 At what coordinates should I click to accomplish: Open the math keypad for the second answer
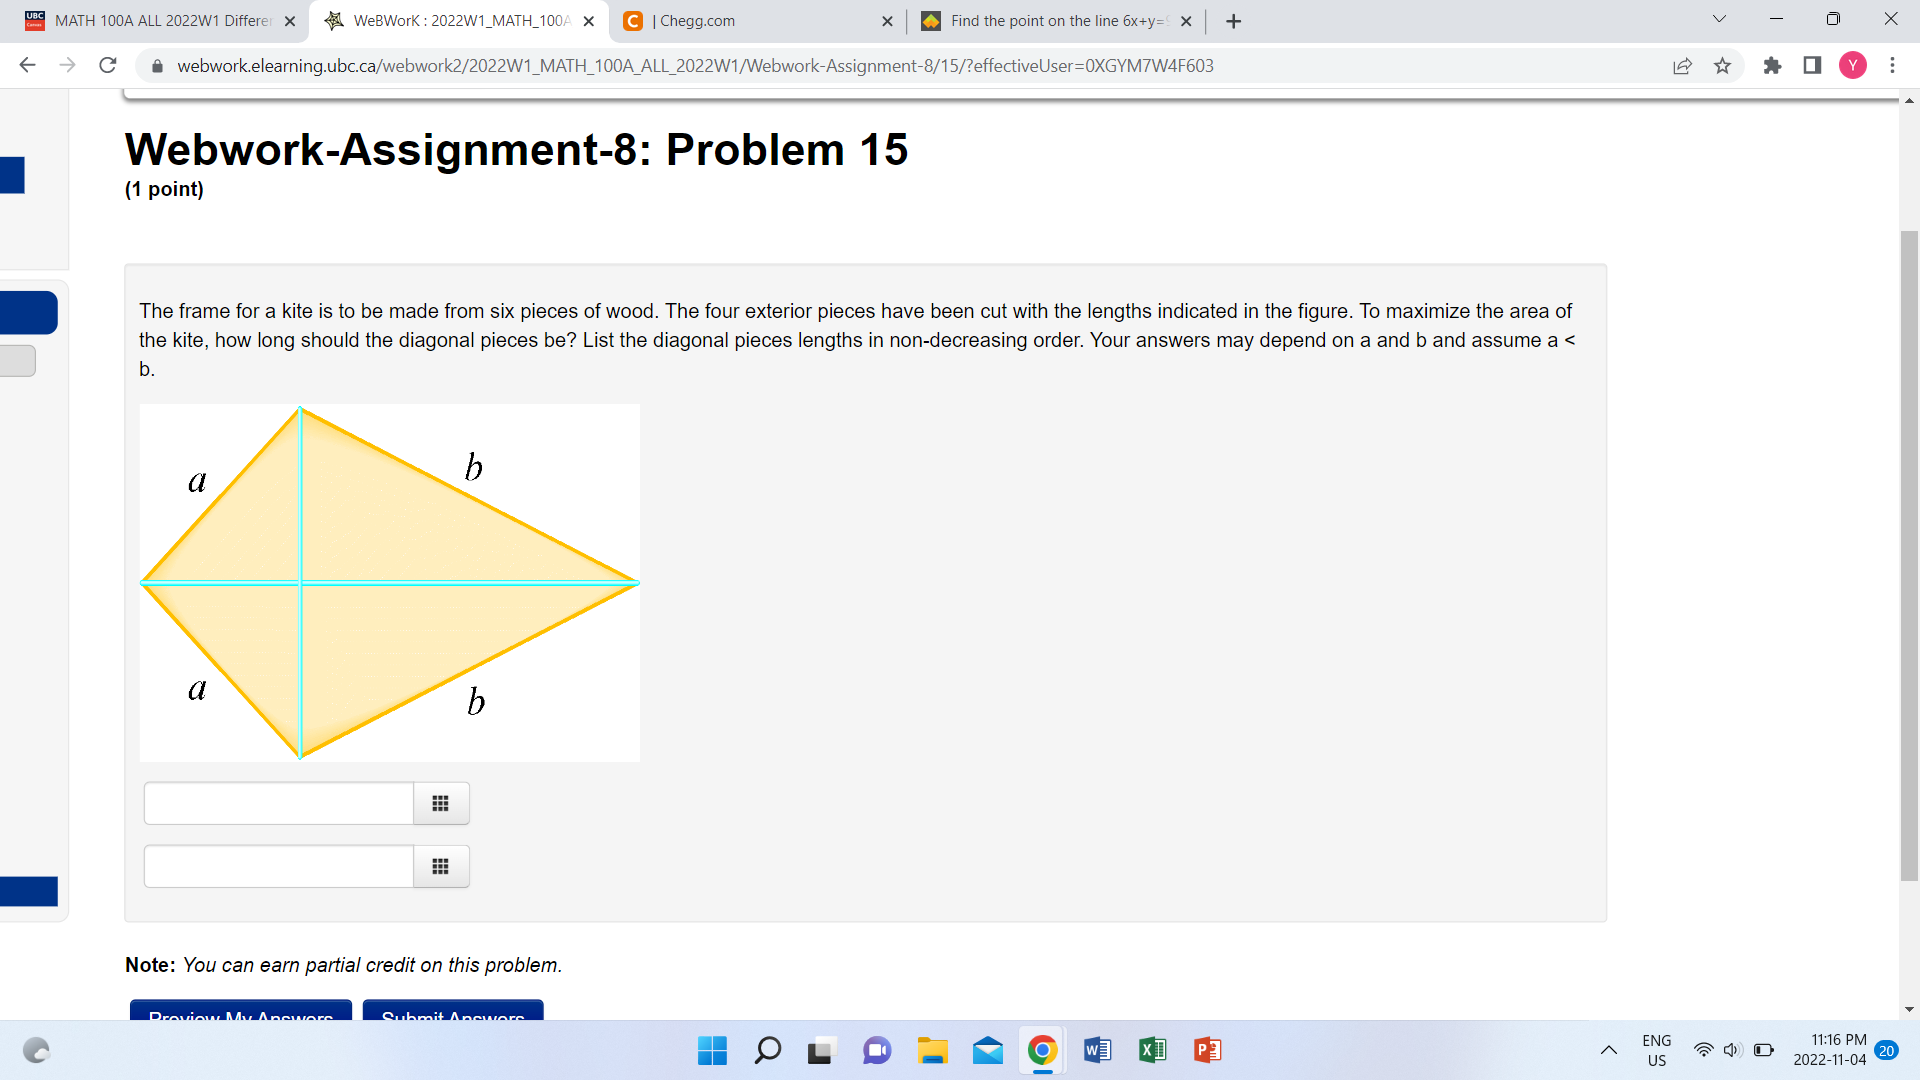[440, 866]
